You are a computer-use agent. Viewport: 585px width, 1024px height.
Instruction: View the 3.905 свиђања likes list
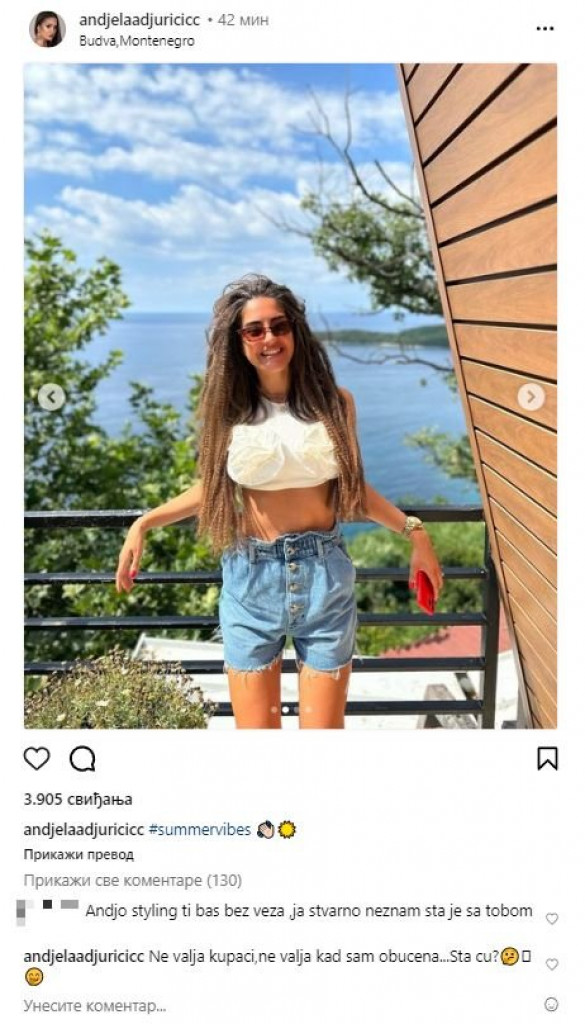click(x=78, y=799)
